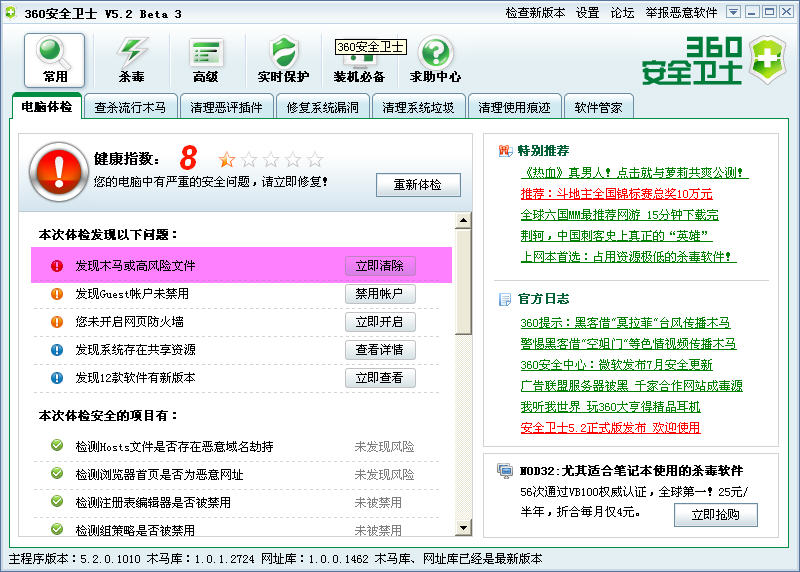
Task: Switch to 查杀流行木马 tab
Action: [x=130, y=107]
